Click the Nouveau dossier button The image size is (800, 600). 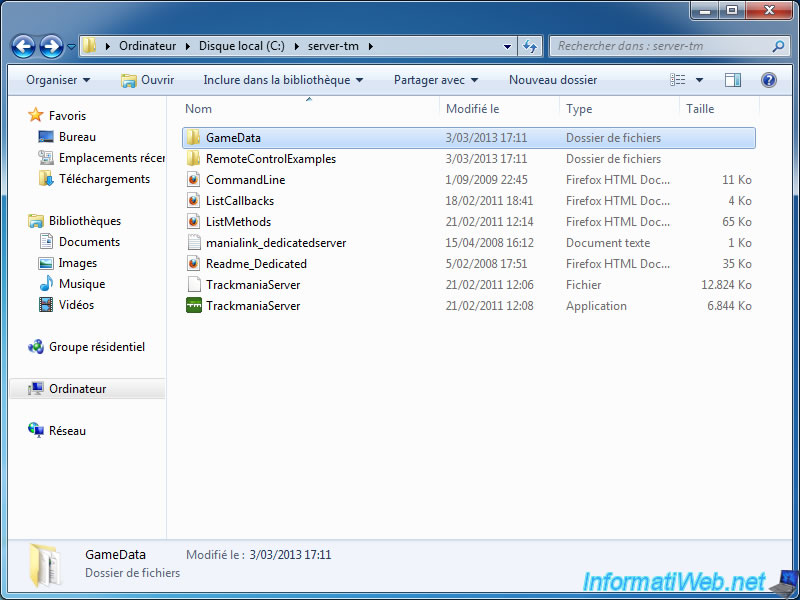click(553, 80)
